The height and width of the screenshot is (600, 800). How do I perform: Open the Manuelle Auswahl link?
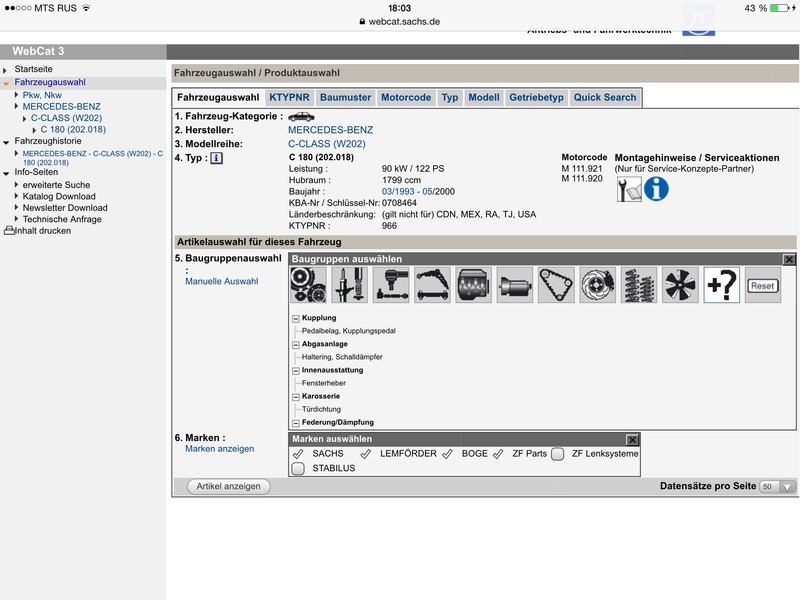tap(221, 281)
